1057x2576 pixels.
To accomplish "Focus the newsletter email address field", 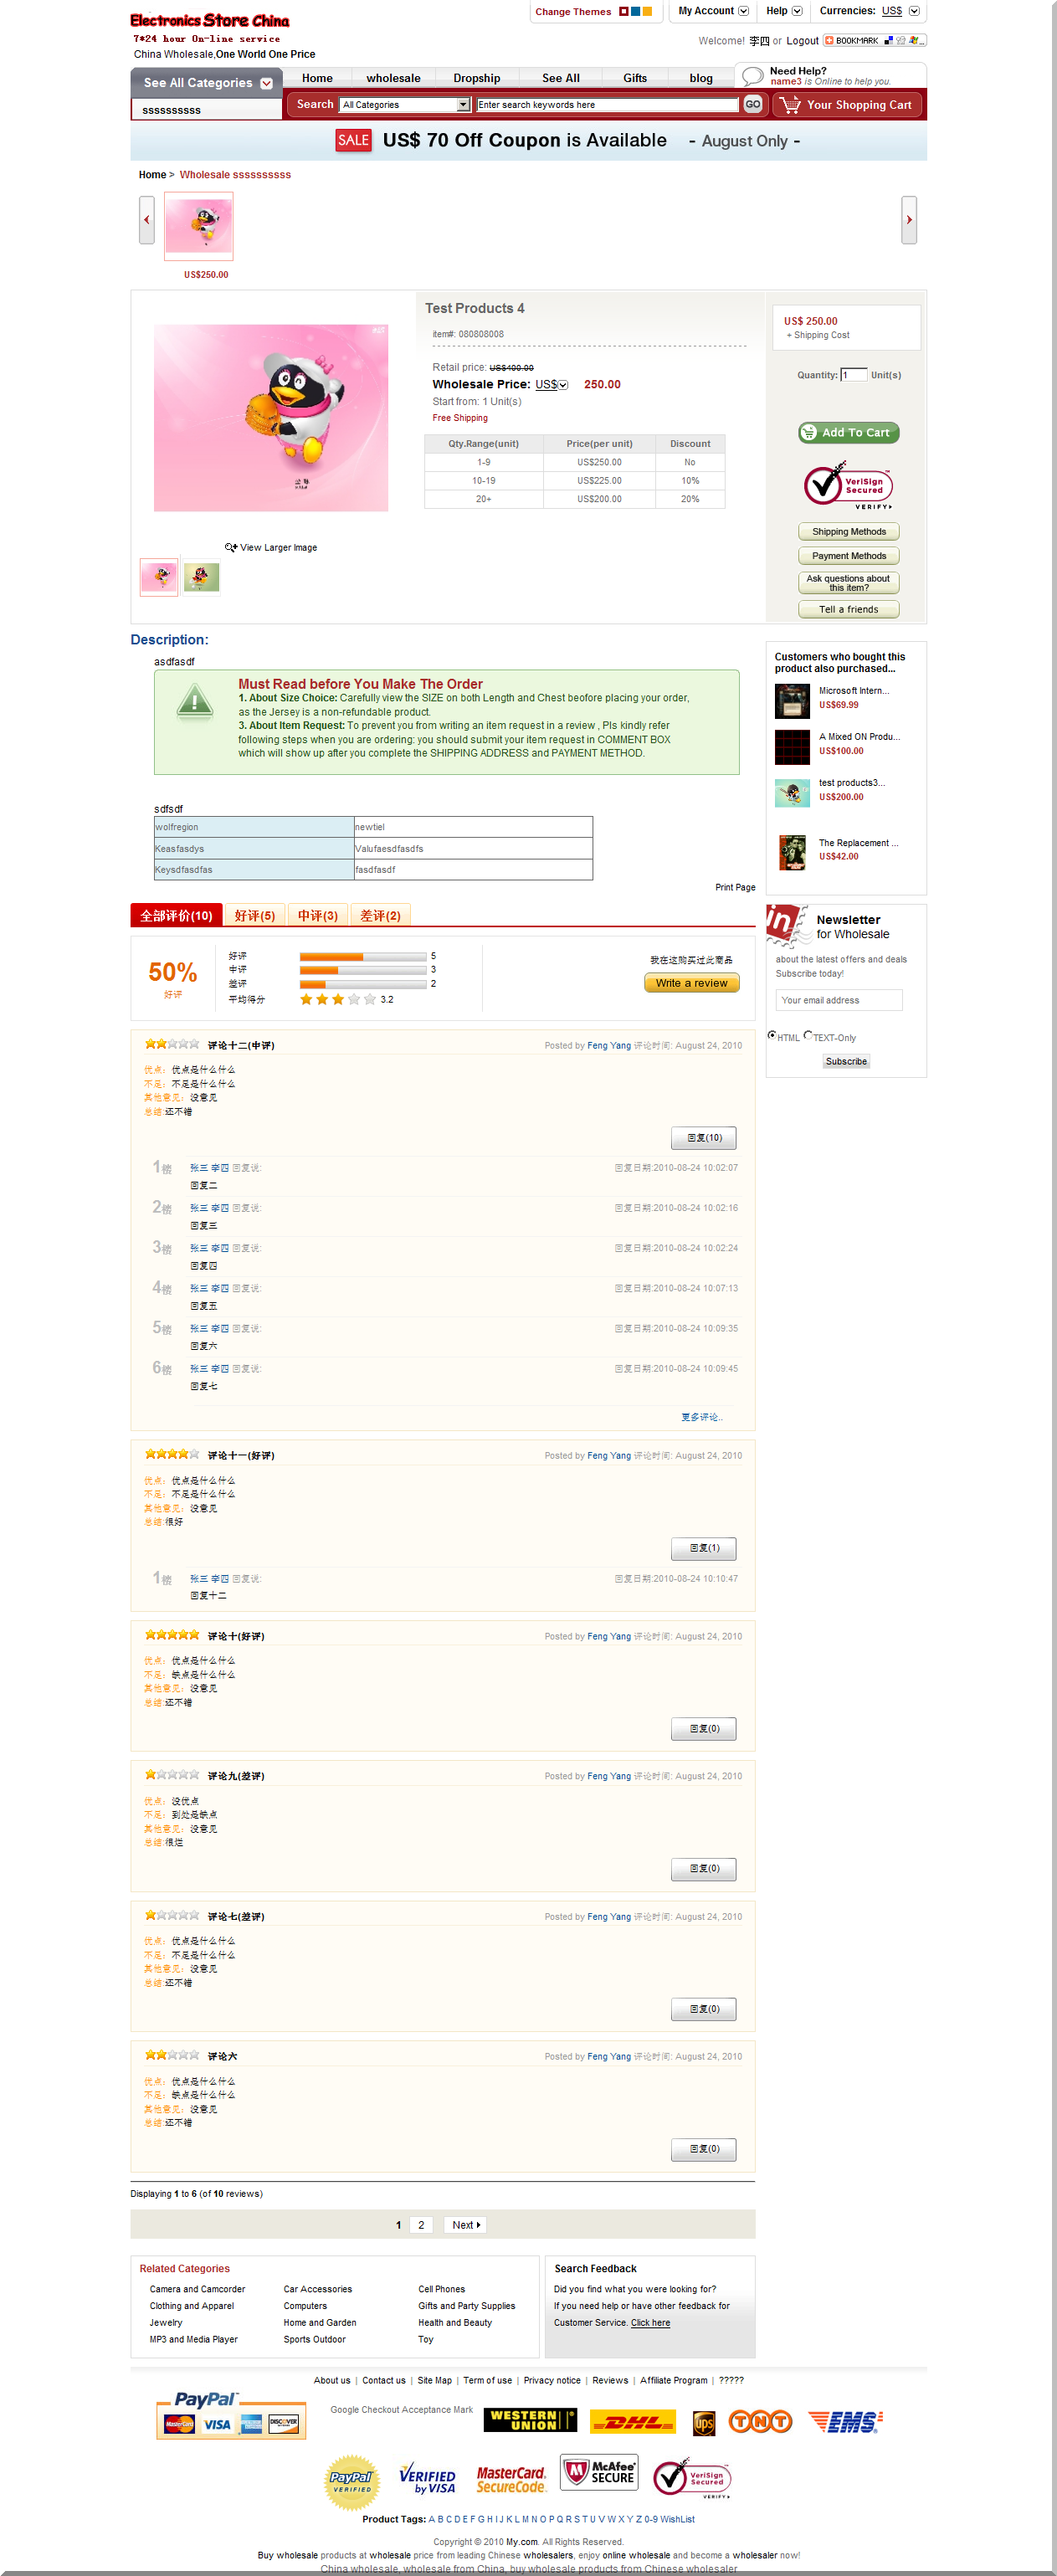I will pos(839,1001).
